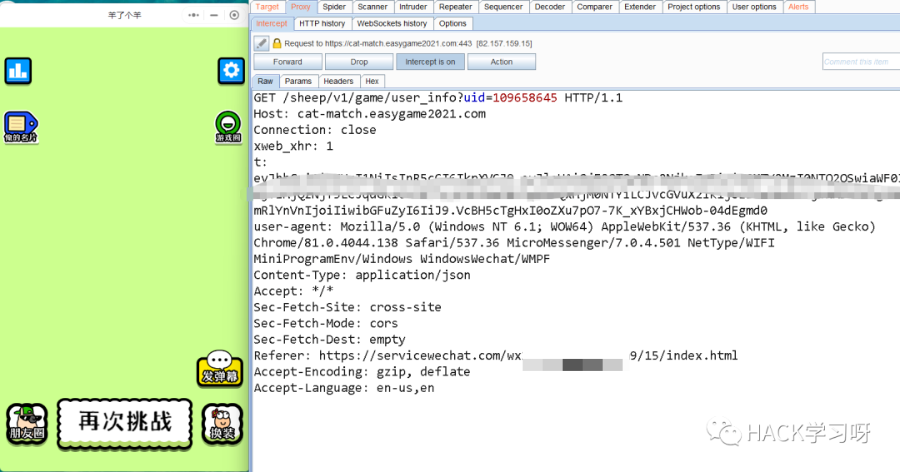The height and width of the screenshot is (472, 900).
Task: Click the Content-Type: application/json line
Action: 362,275
